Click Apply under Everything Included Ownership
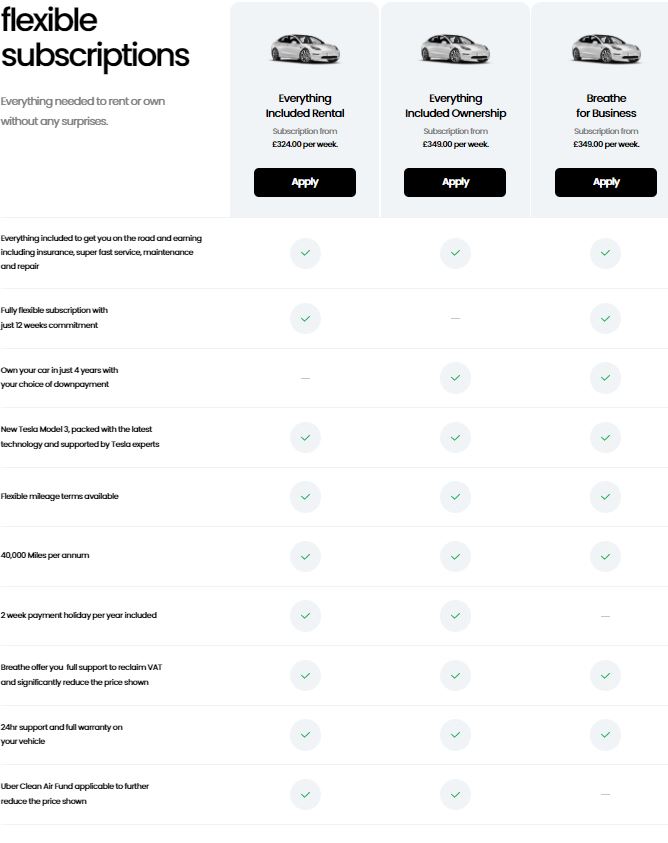668x843 pixels. [455, 182]
